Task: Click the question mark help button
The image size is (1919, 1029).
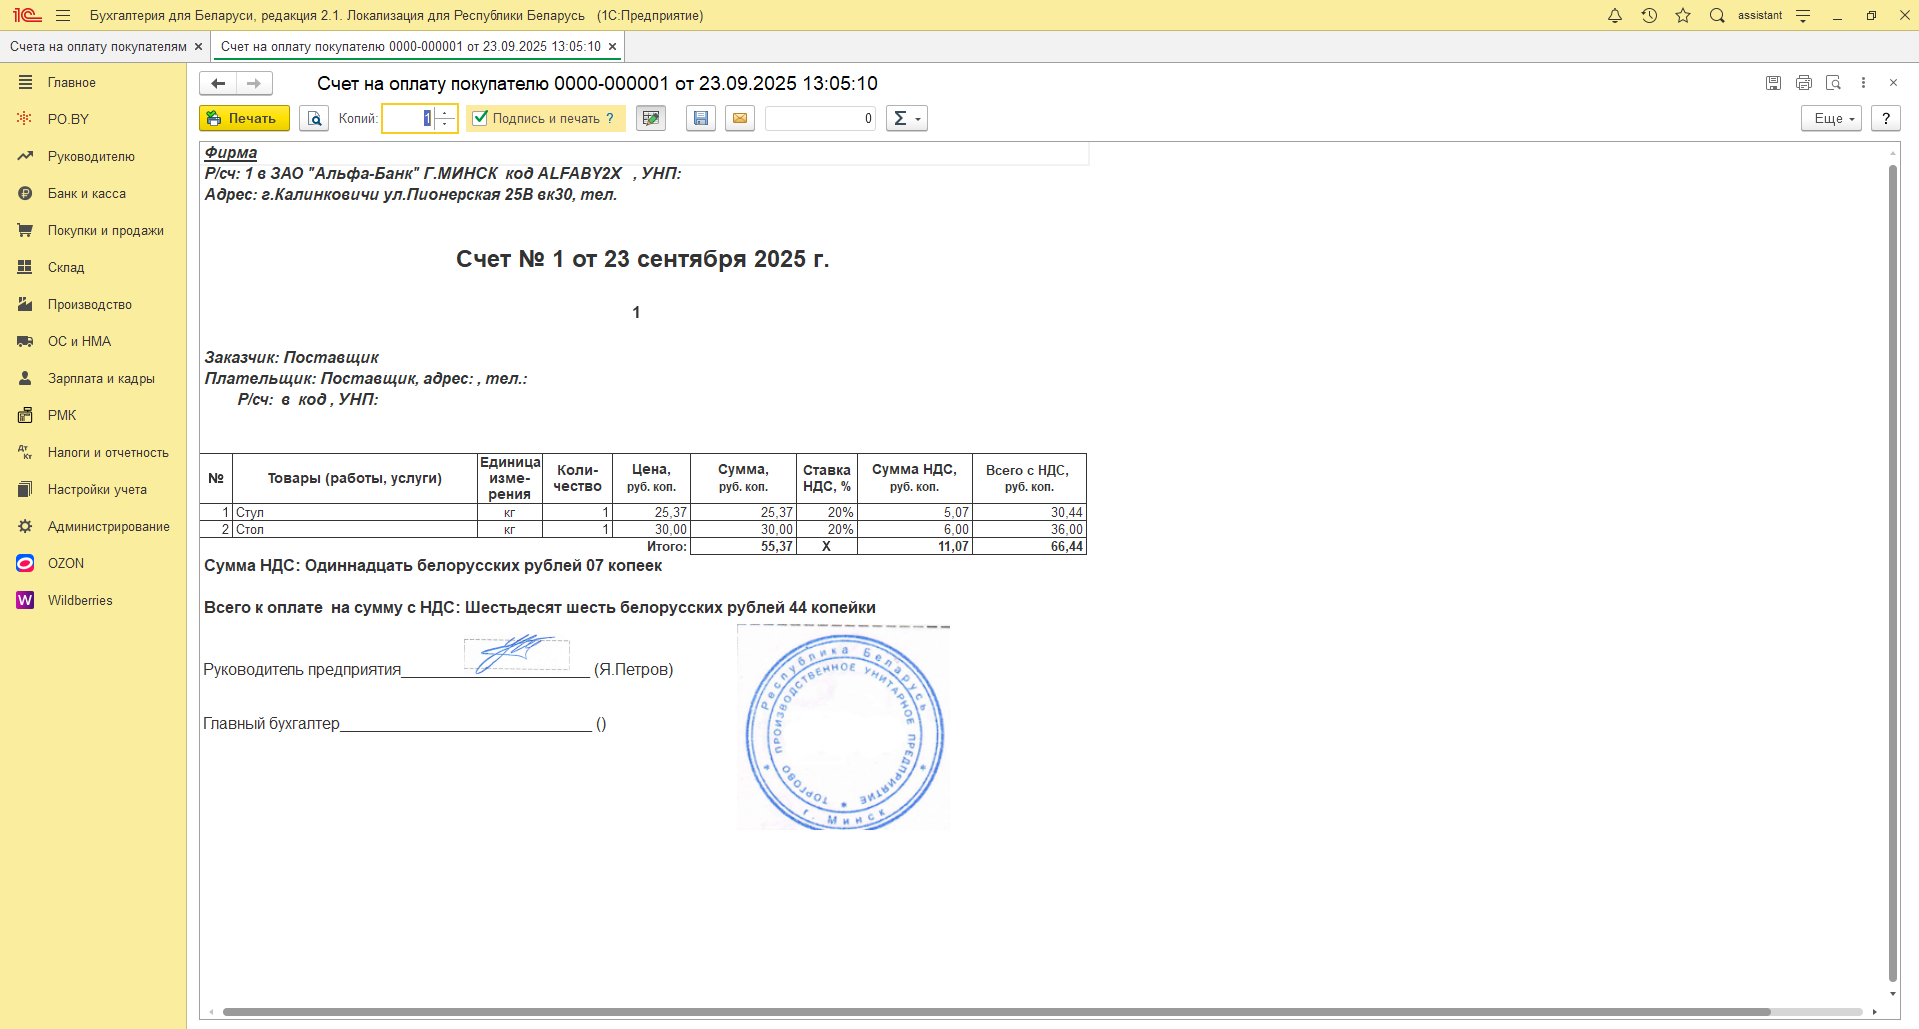Action: (1886, 119)
